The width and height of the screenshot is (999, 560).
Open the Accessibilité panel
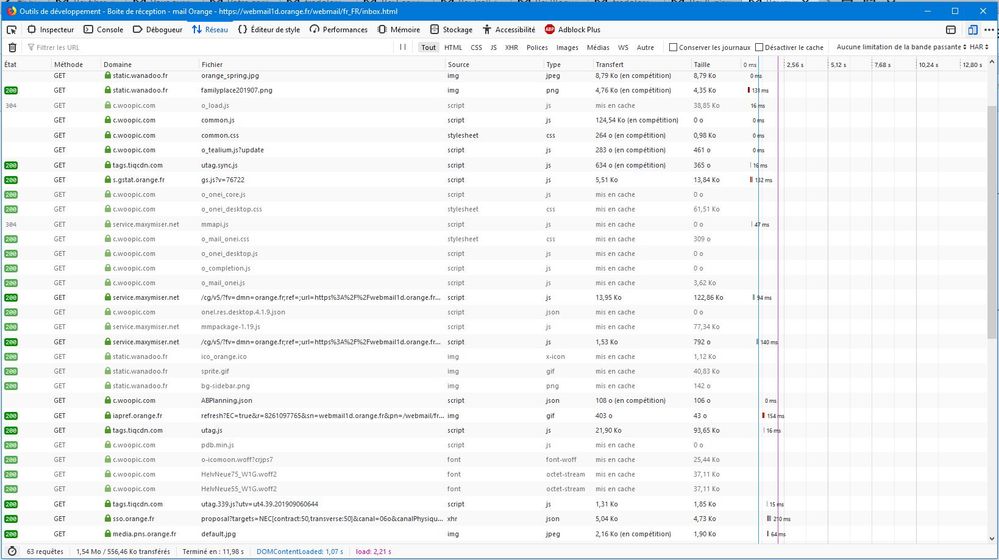tap(508, 30)
